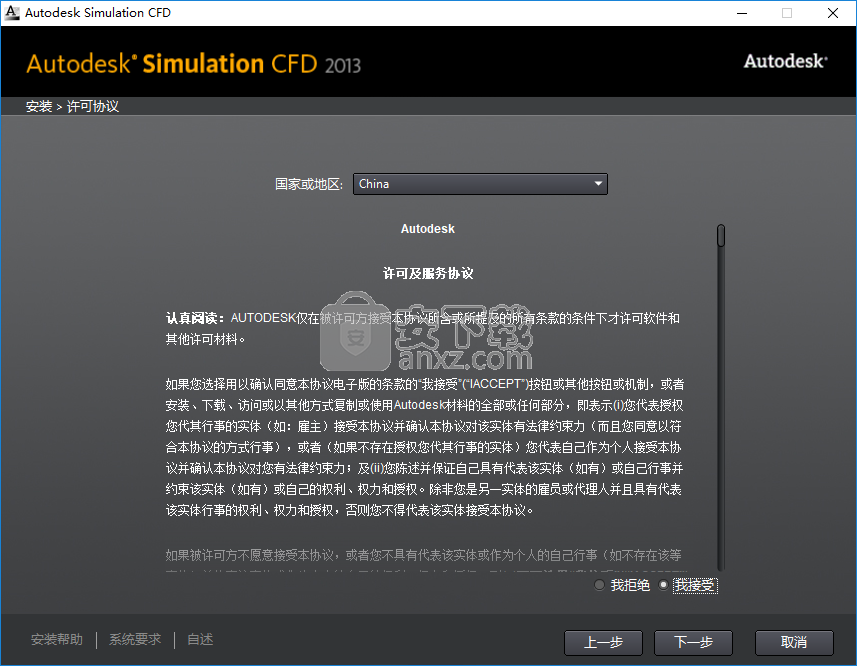The height and width of the screenshot is (666, 857).
Task: Close the Autodesk Simulation CFD installer window
Action: click(x=832, y=13)
